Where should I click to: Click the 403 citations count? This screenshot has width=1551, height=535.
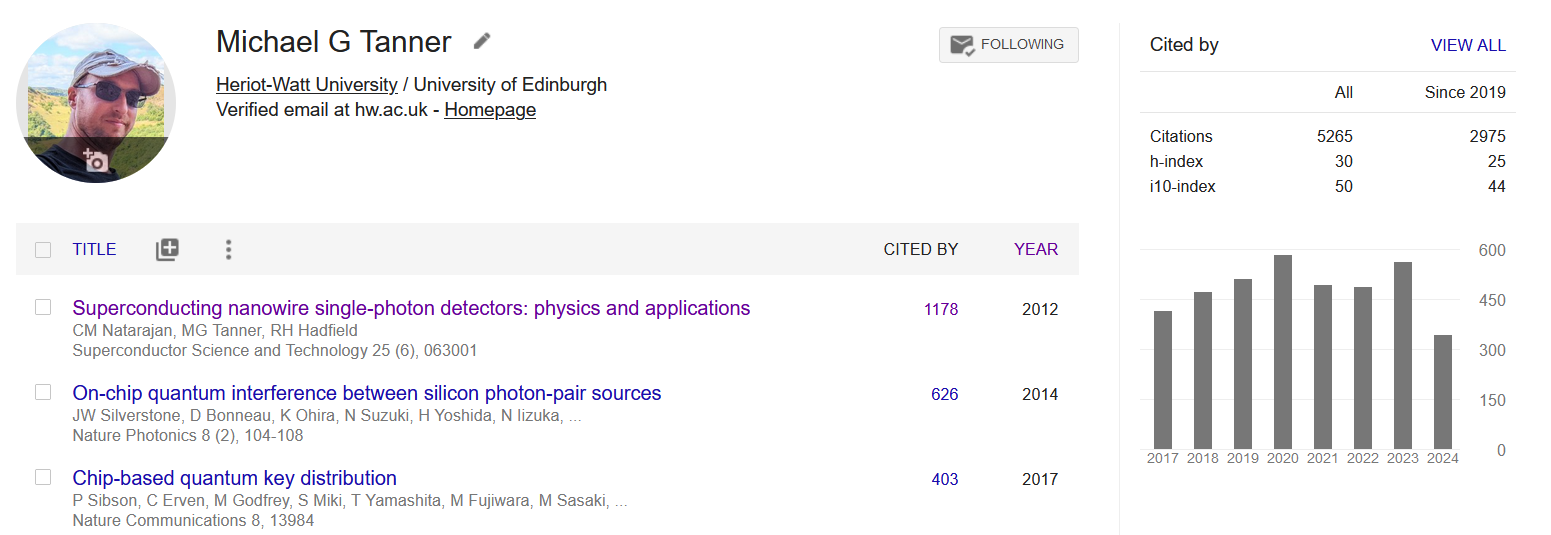point(944,479)
